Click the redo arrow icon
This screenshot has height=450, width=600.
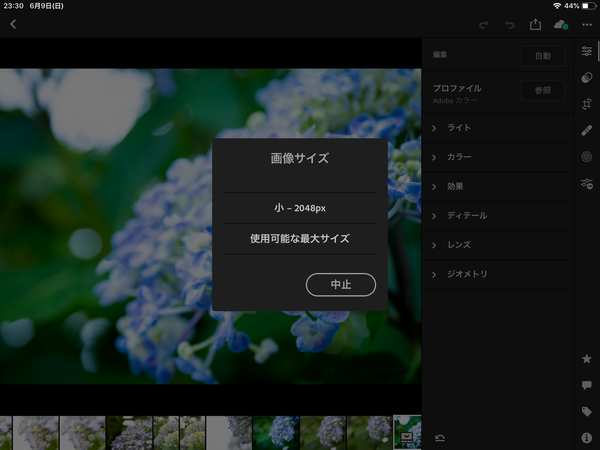pos(484,25)
